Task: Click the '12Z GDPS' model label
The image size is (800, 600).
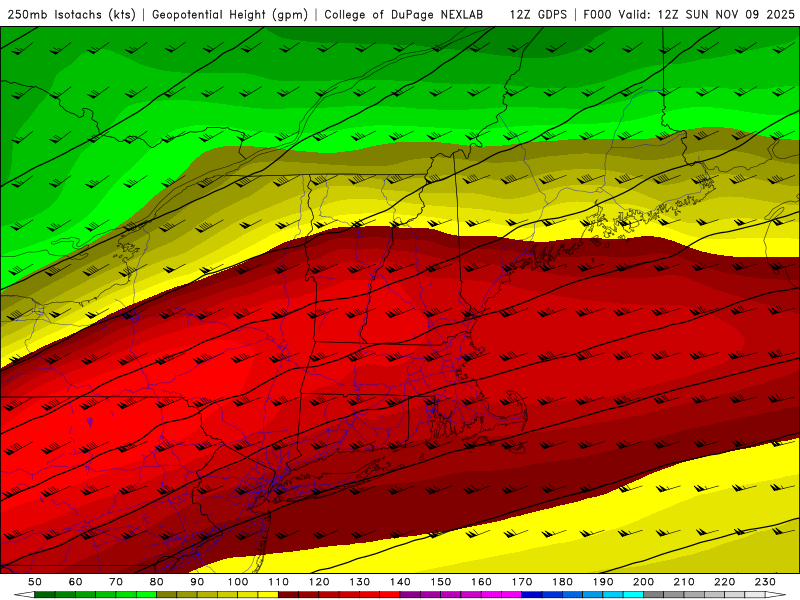Action: point(538,15)
